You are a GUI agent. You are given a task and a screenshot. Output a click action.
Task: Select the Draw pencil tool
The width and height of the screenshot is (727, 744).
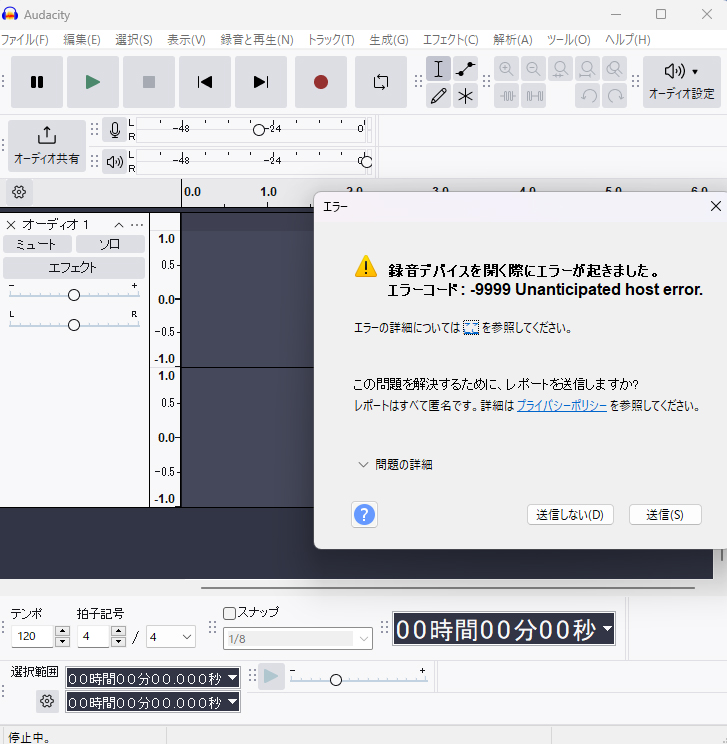point(438,96)
